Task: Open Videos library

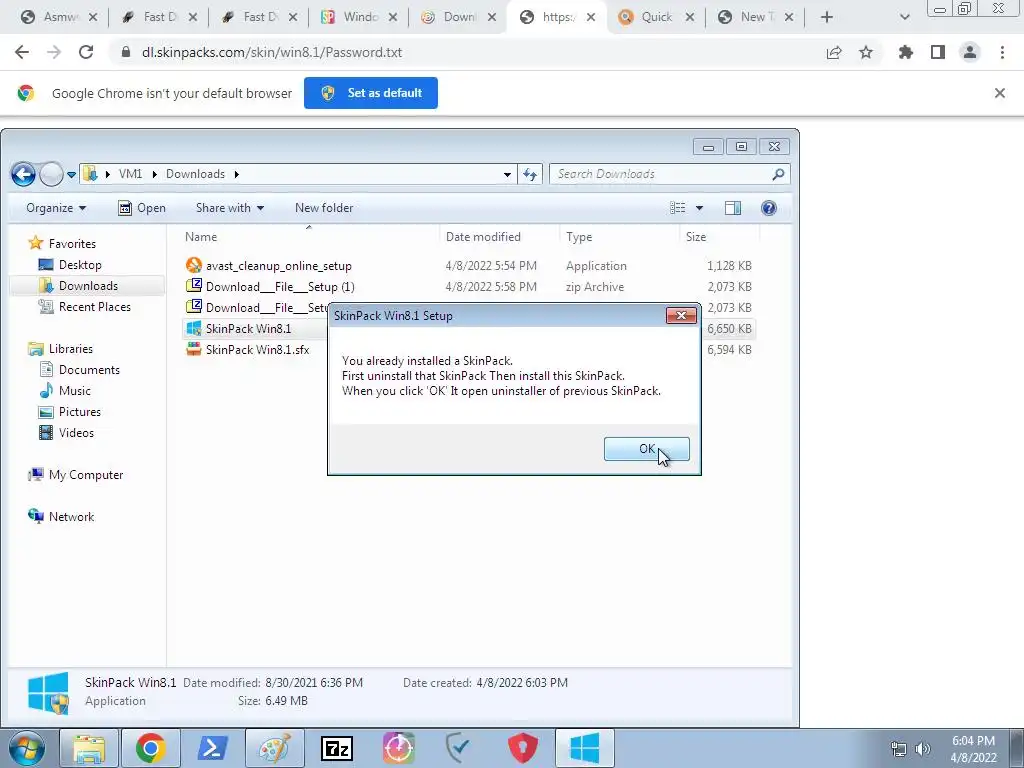Action: [76, 432]
